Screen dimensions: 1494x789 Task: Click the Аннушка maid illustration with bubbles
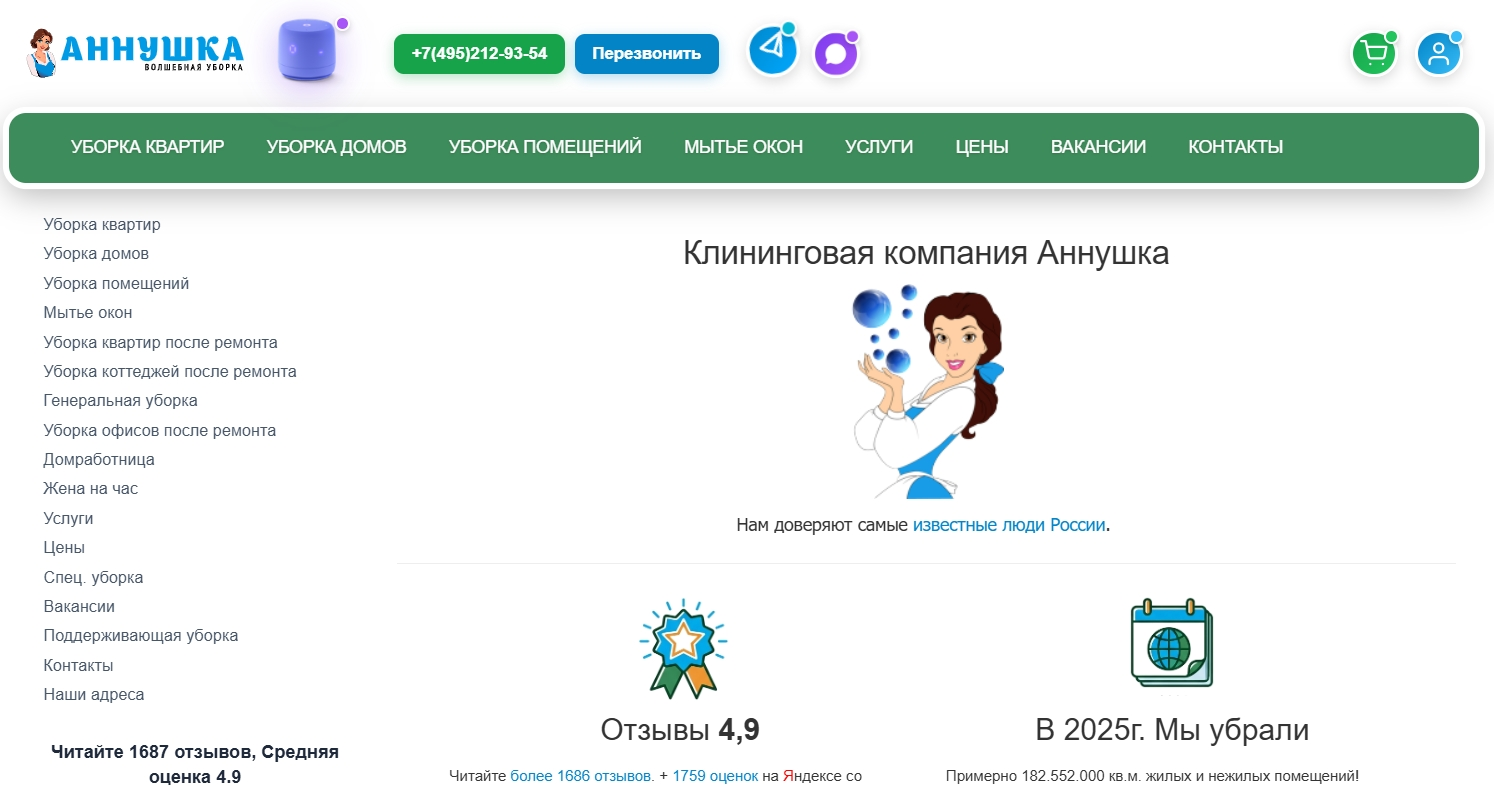click(x=927, y=390)
